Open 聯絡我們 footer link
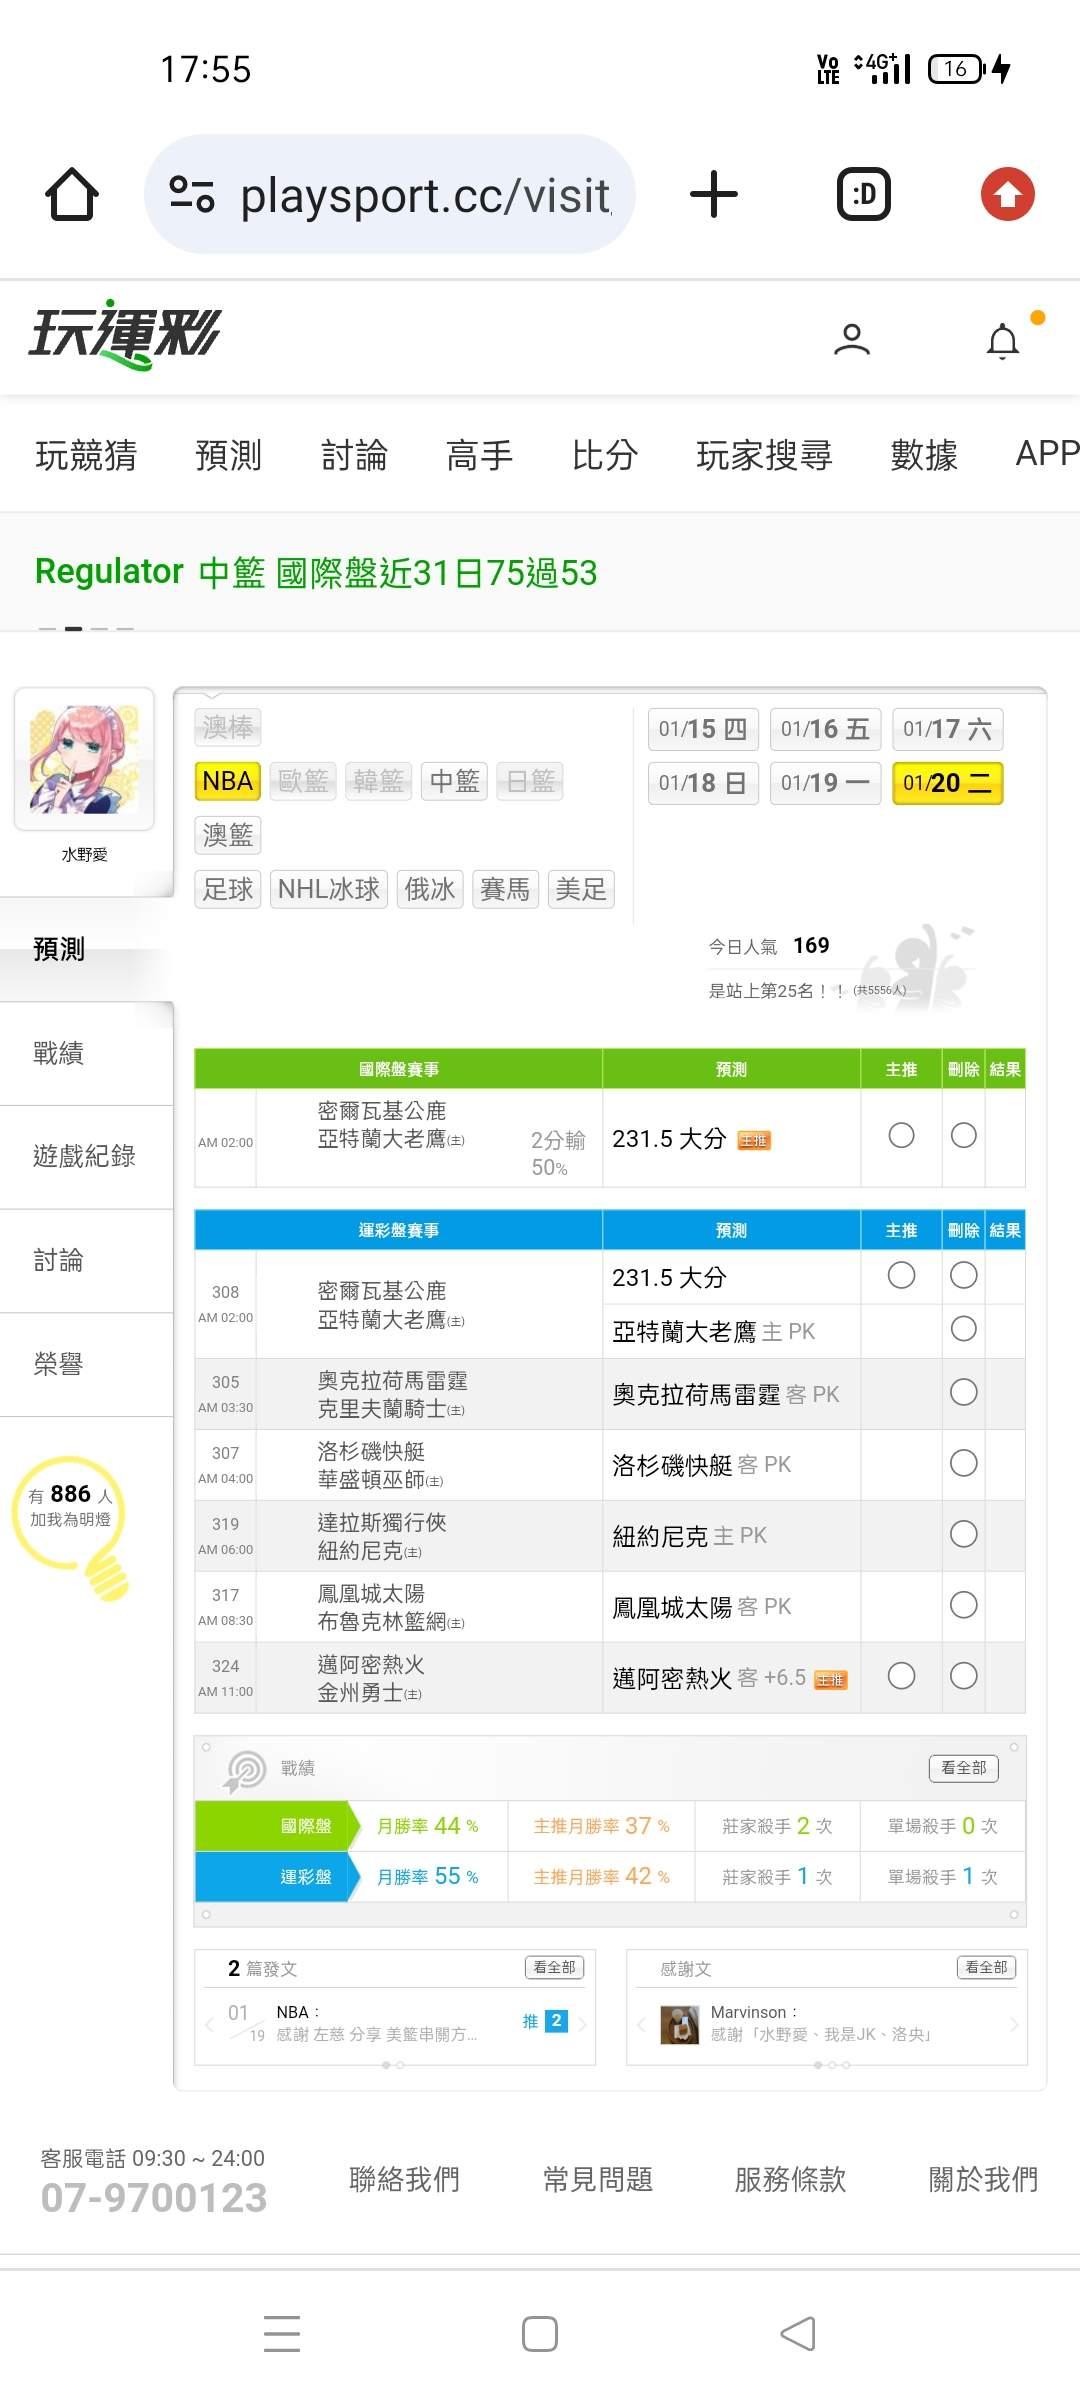This screenshot has height=2400, width=1080. (x=405, y=2180)
